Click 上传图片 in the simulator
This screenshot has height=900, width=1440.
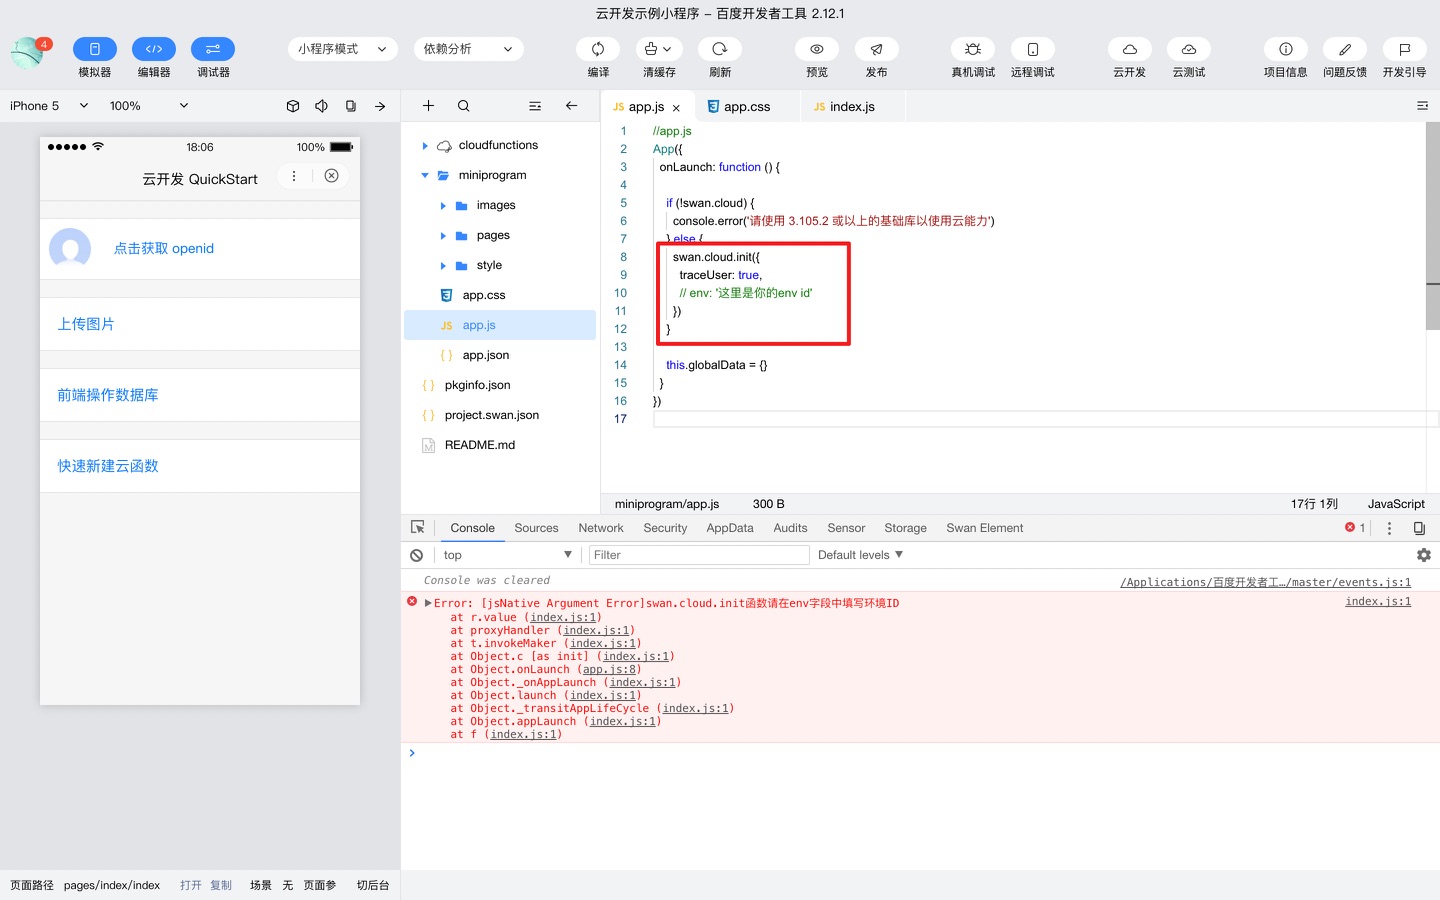[86, 324]
